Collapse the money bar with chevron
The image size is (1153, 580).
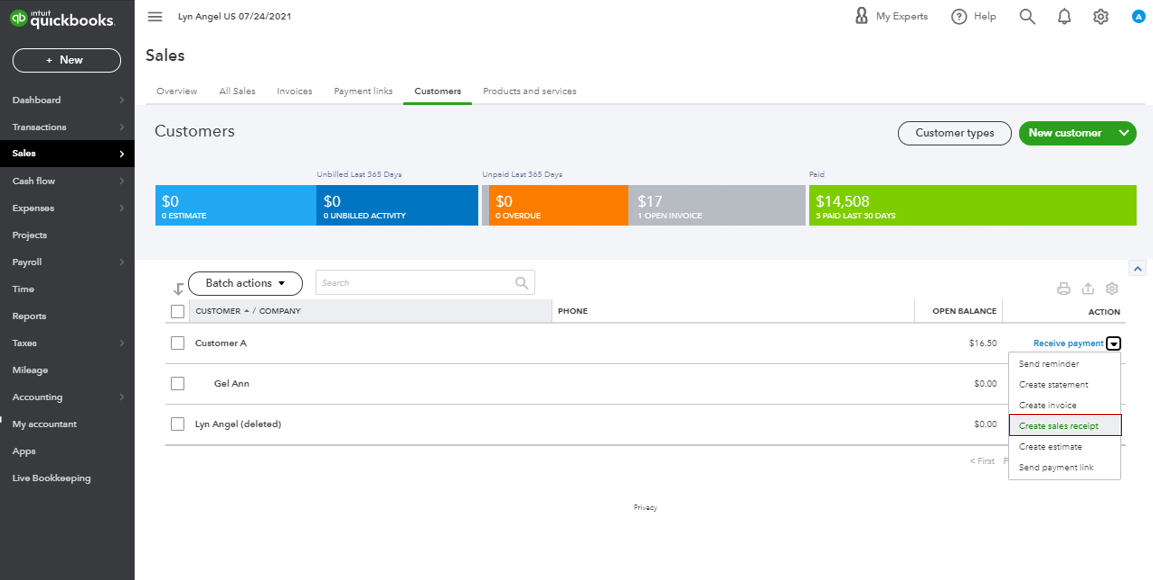(1137, 268)
